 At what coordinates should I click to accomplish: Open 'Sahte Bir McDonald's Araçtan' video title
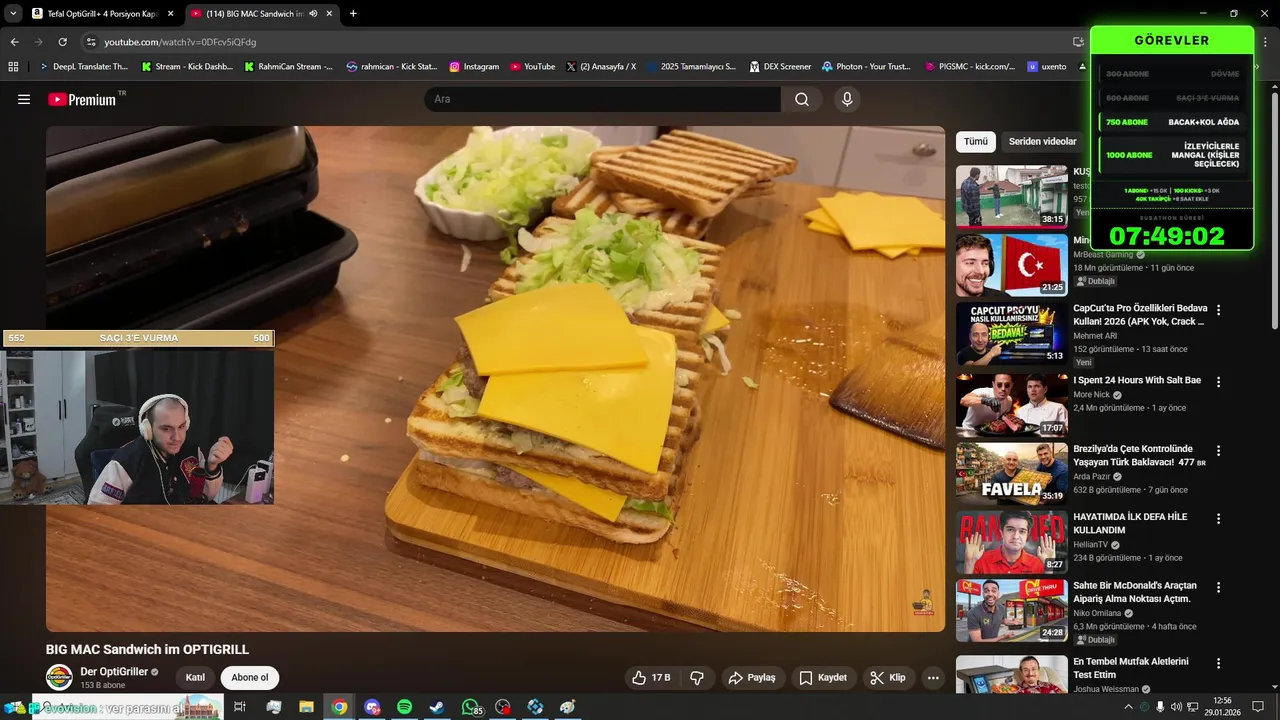tap(1133, 592)
